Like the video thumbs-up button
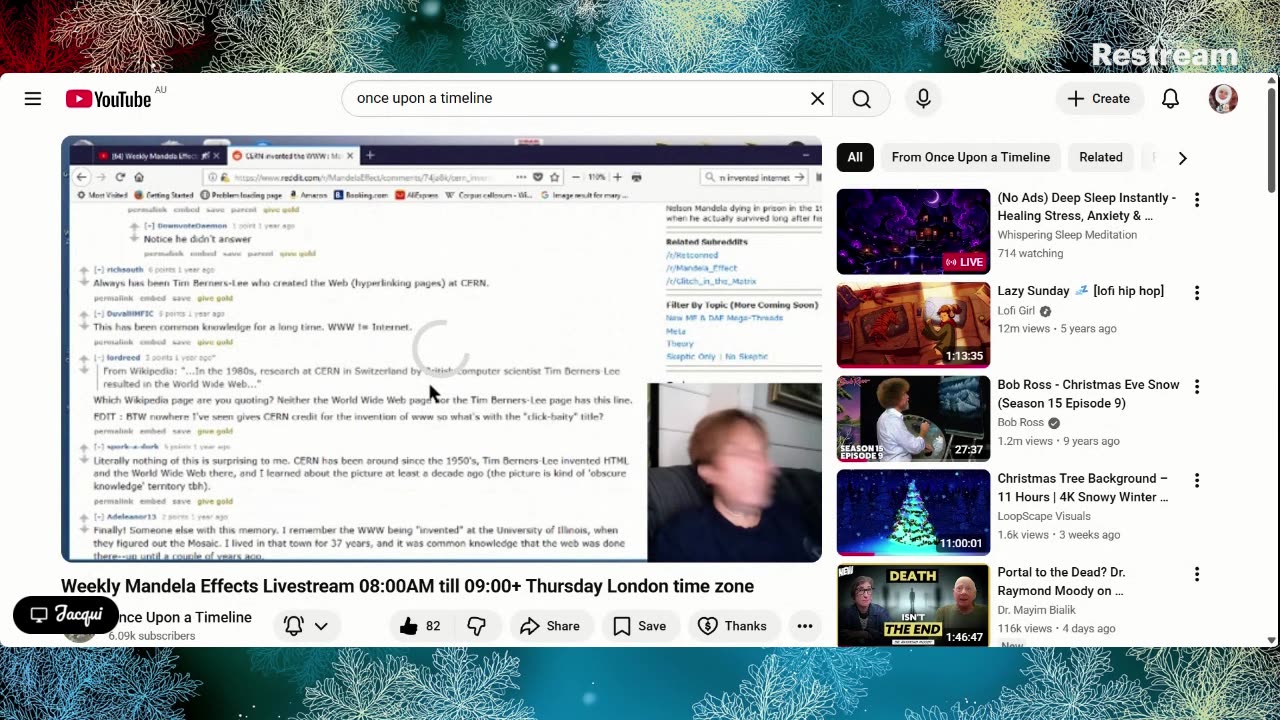This screenshot has width=1280, height=720. click(x=421, y=626)
